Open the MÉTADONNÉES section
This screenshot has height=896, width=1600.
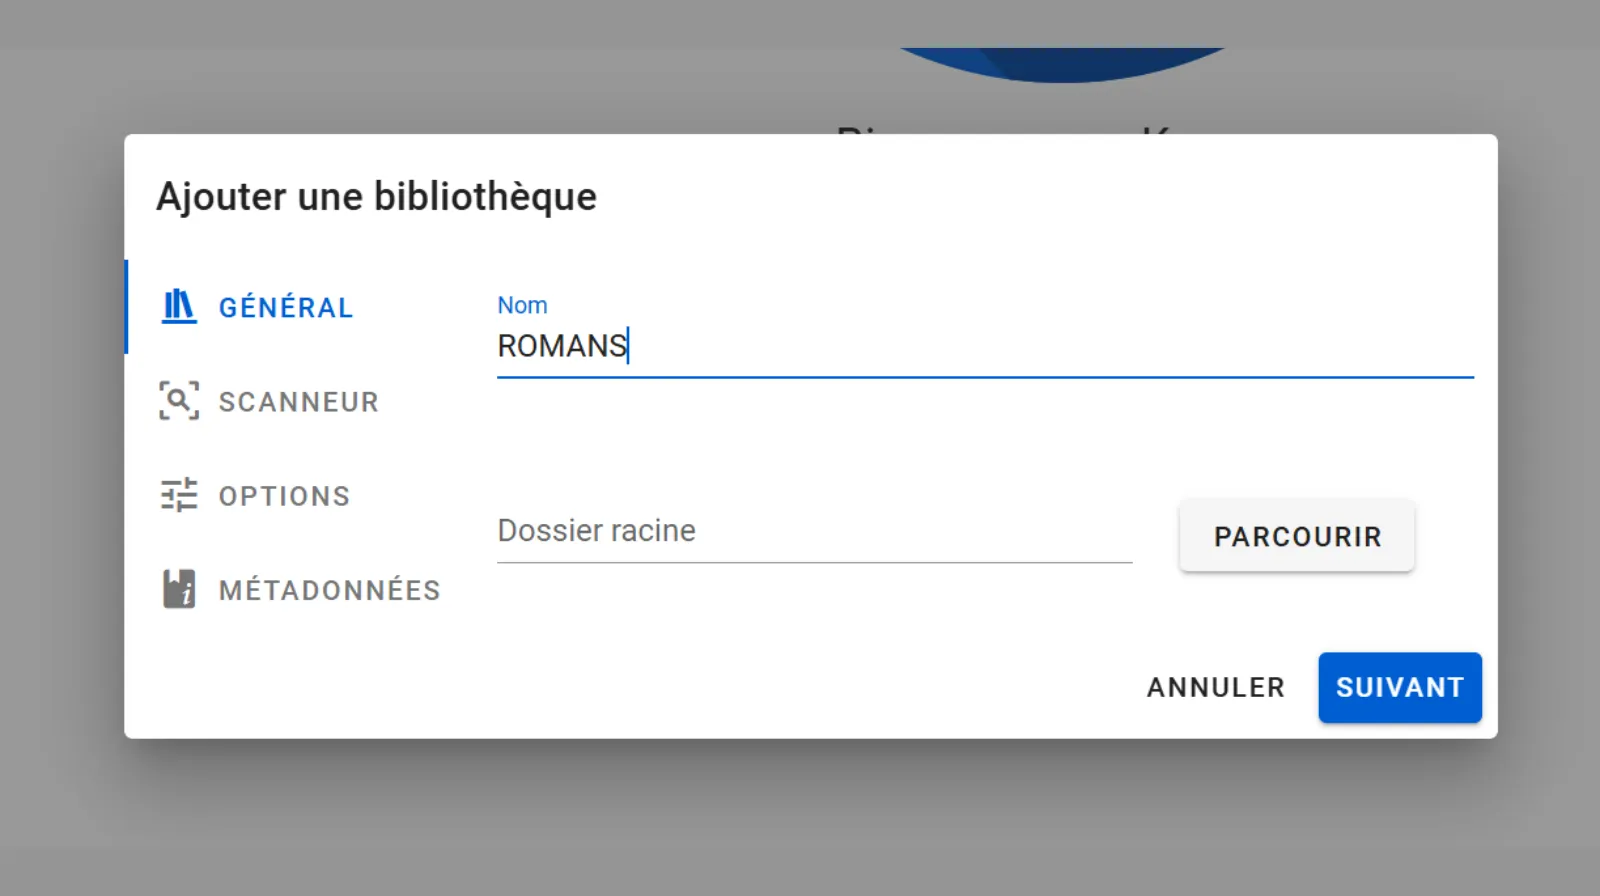(330, 589)
